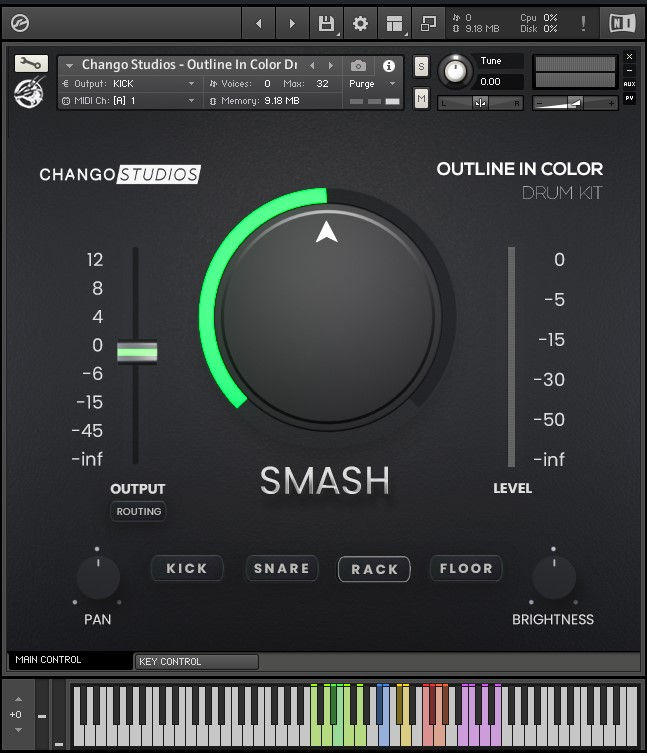Click the minimize view windows icon
Screen dimensions: 647x753
click(x=428, y=23)
